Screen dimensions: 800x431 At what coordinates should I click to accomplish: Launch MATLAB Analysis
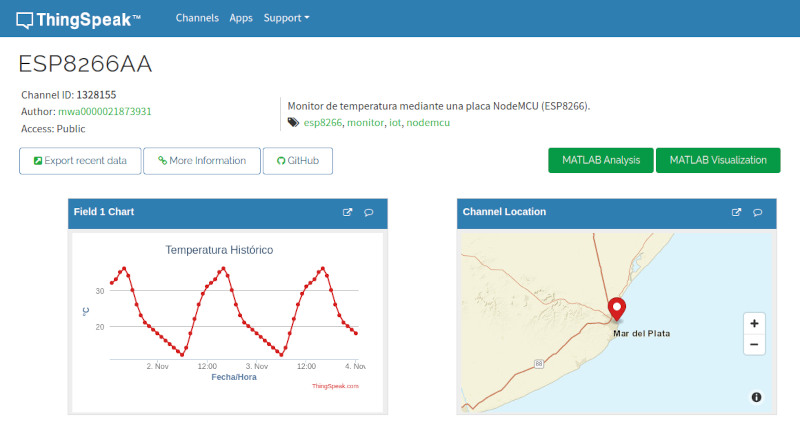[601, 160]
